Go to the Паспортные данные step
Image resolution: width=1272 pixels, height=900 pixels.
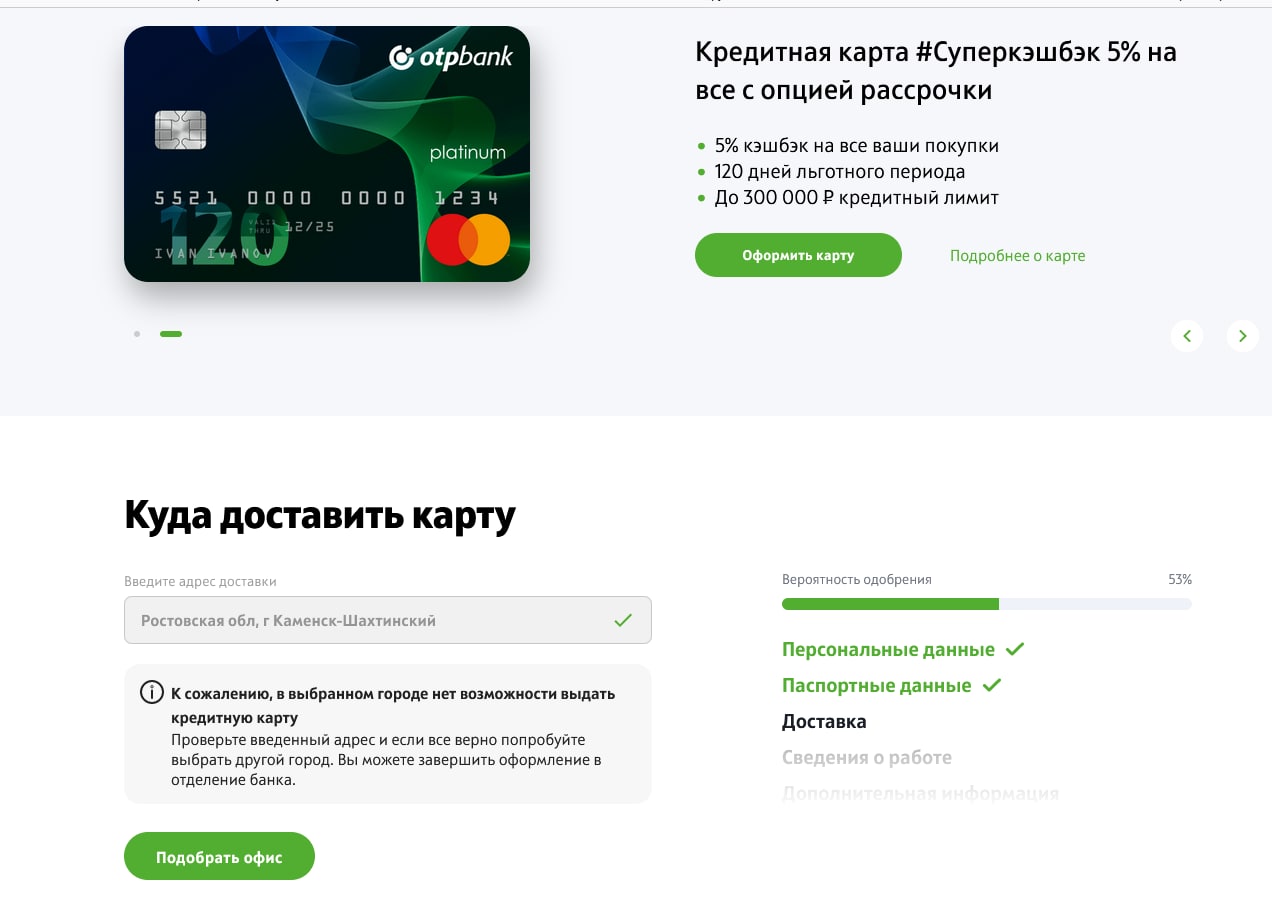[x=876, y=686]
